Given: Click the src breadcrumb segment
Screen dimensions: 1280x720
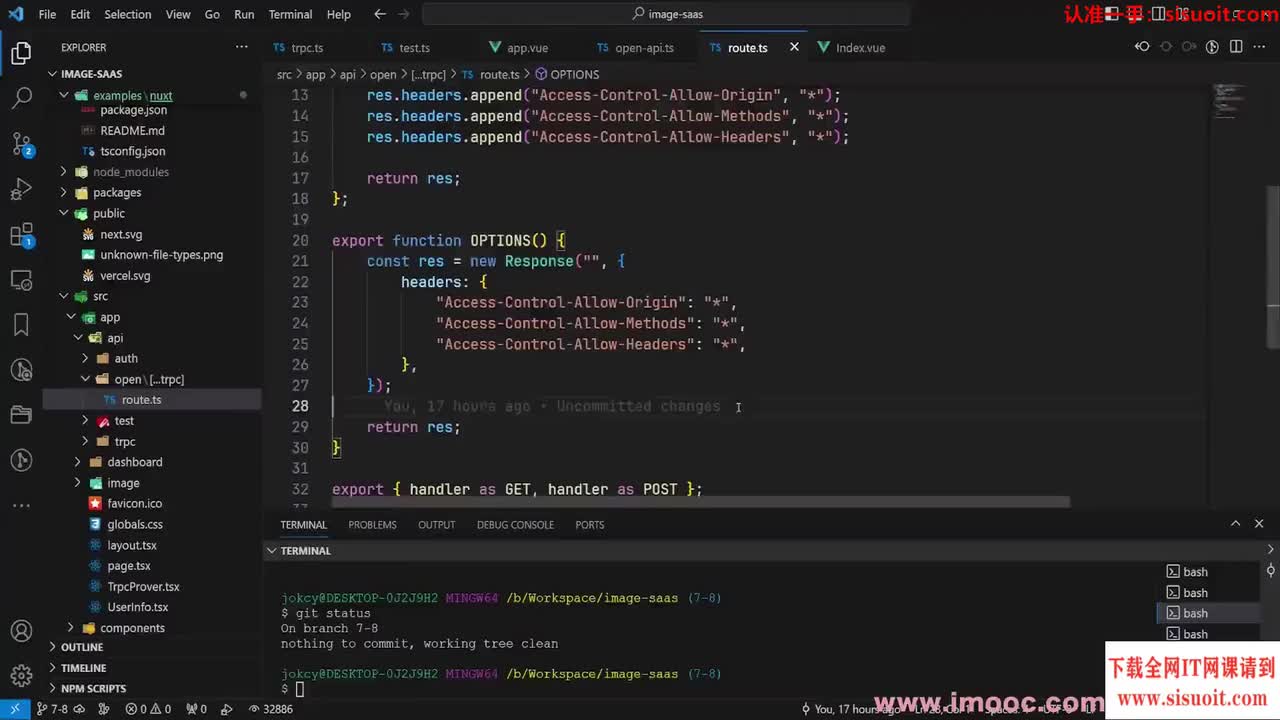Looking at the screenshot, I should click(284, 74).
